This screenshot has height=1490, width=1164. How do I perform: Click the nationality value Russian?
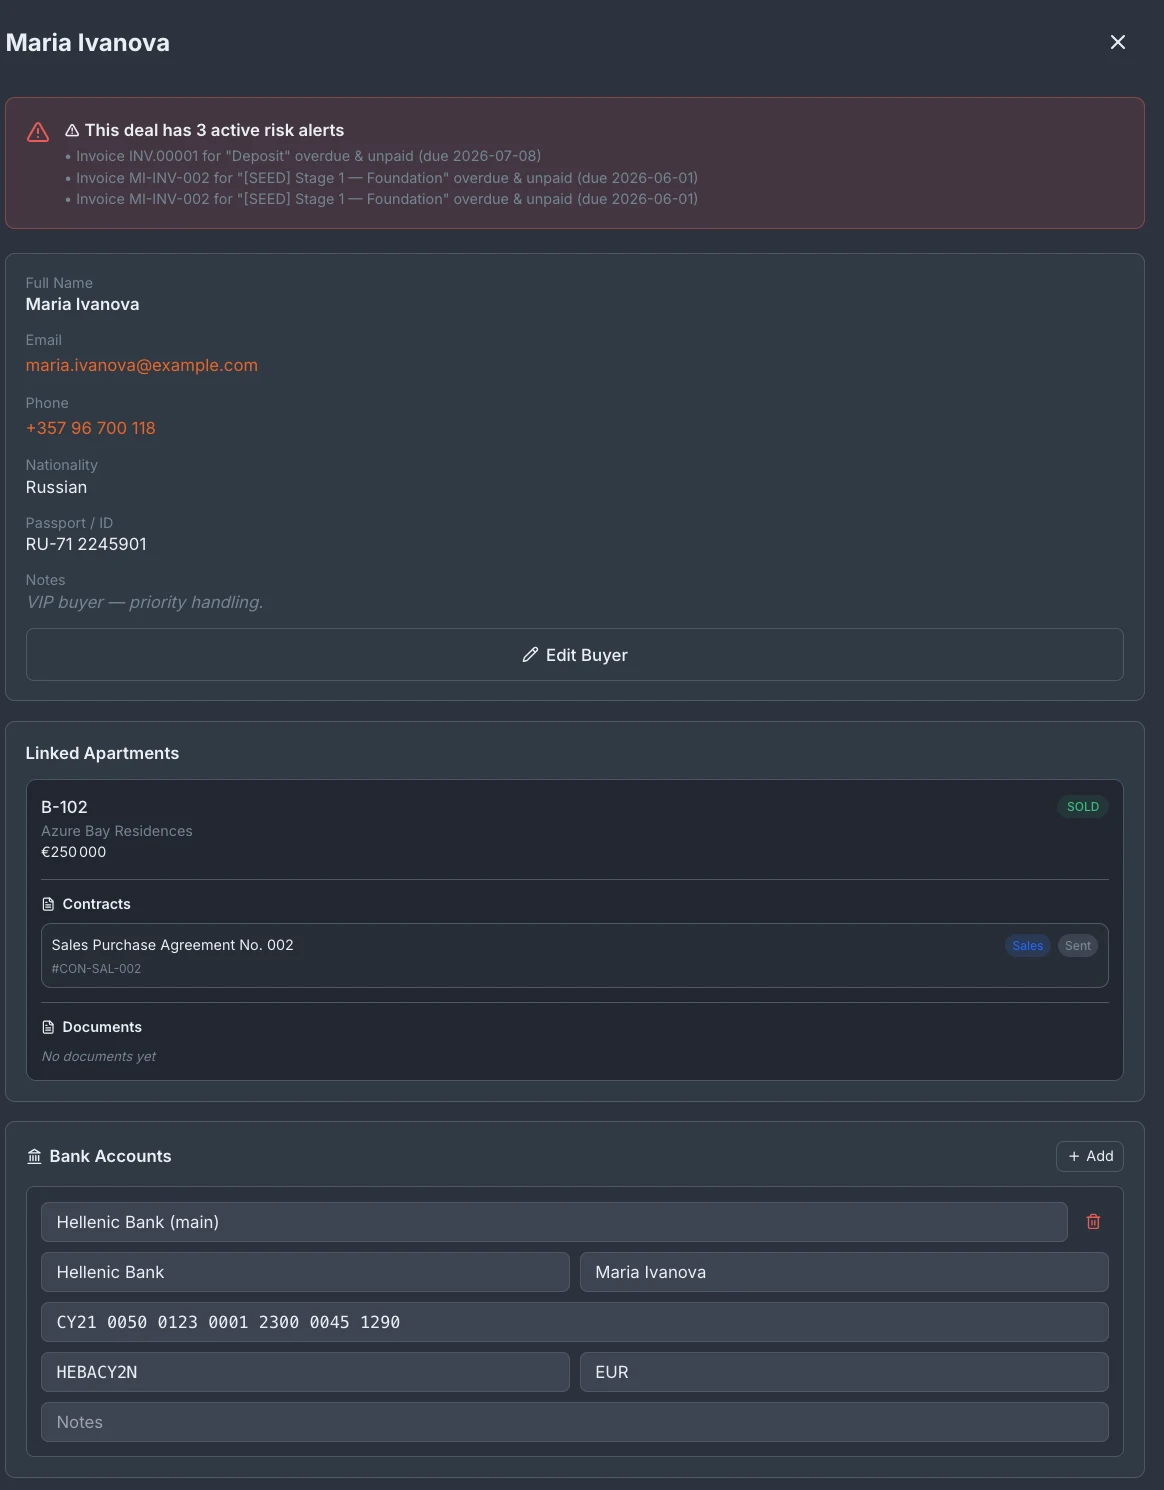click(56, 487)
